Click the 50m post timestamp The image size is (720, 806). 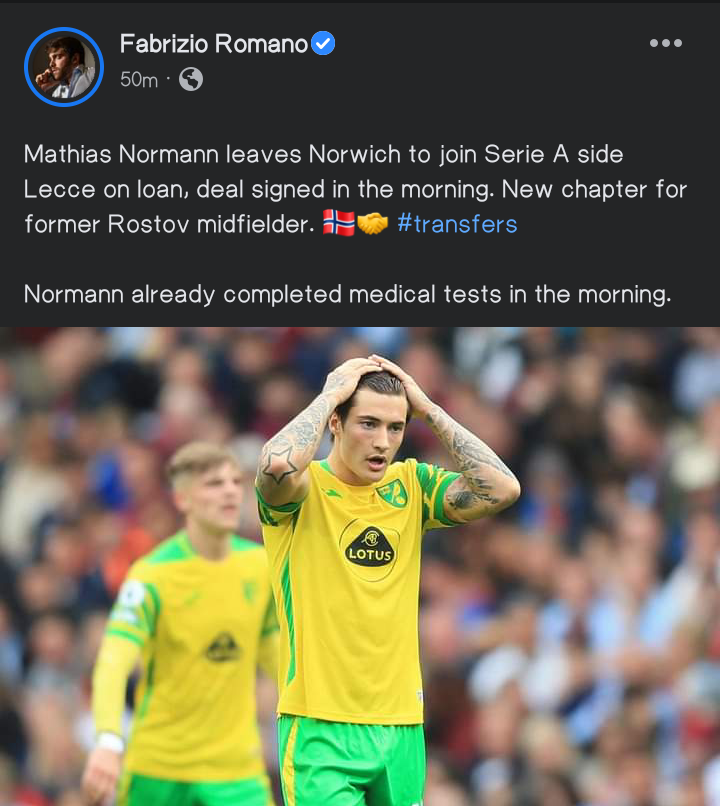click(139, 80)
